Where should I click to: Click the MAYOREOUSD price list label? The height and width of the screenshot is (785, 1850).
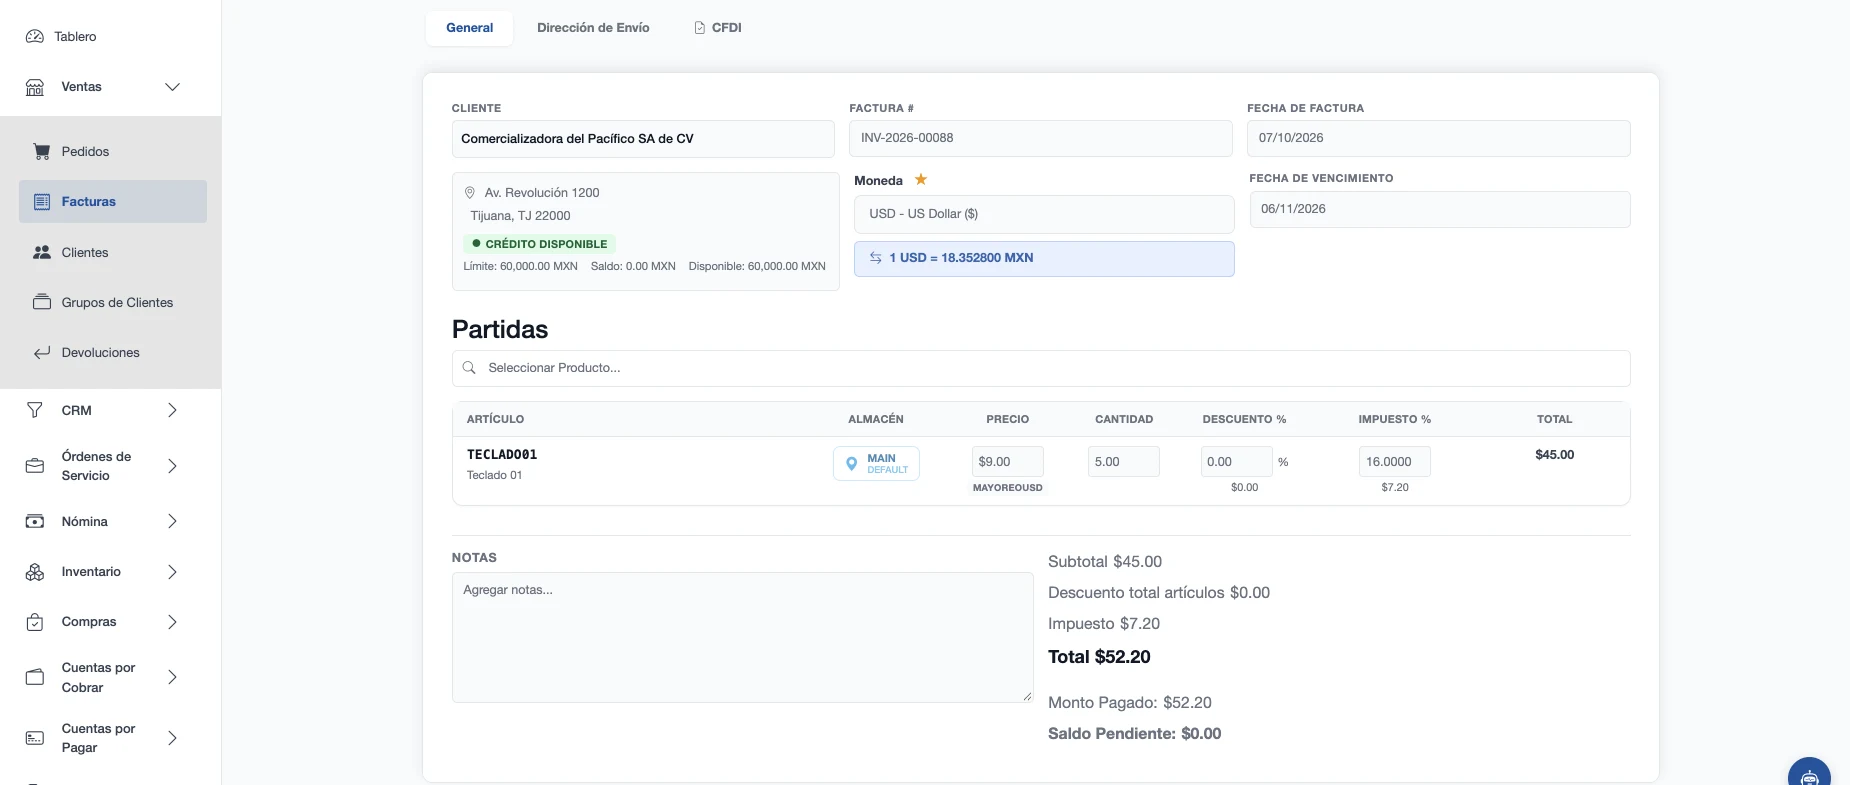tap(1007, 488)
